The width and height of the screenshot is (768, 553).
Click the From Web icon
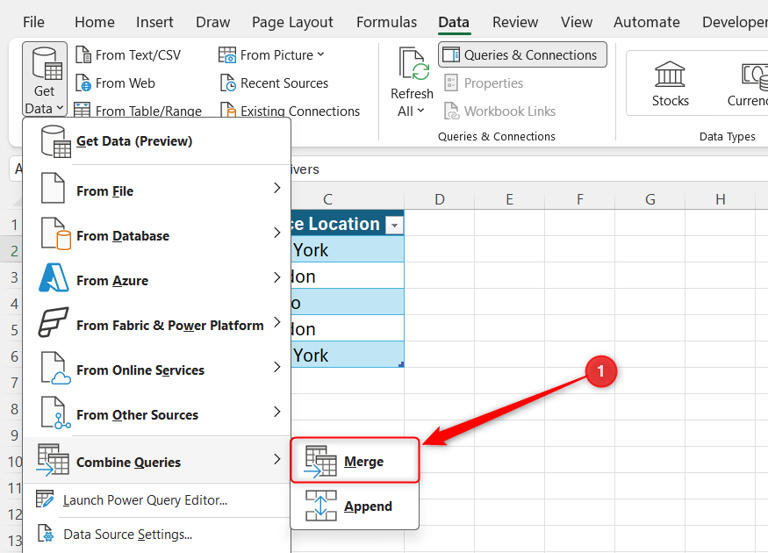click(x=83, y=83)
